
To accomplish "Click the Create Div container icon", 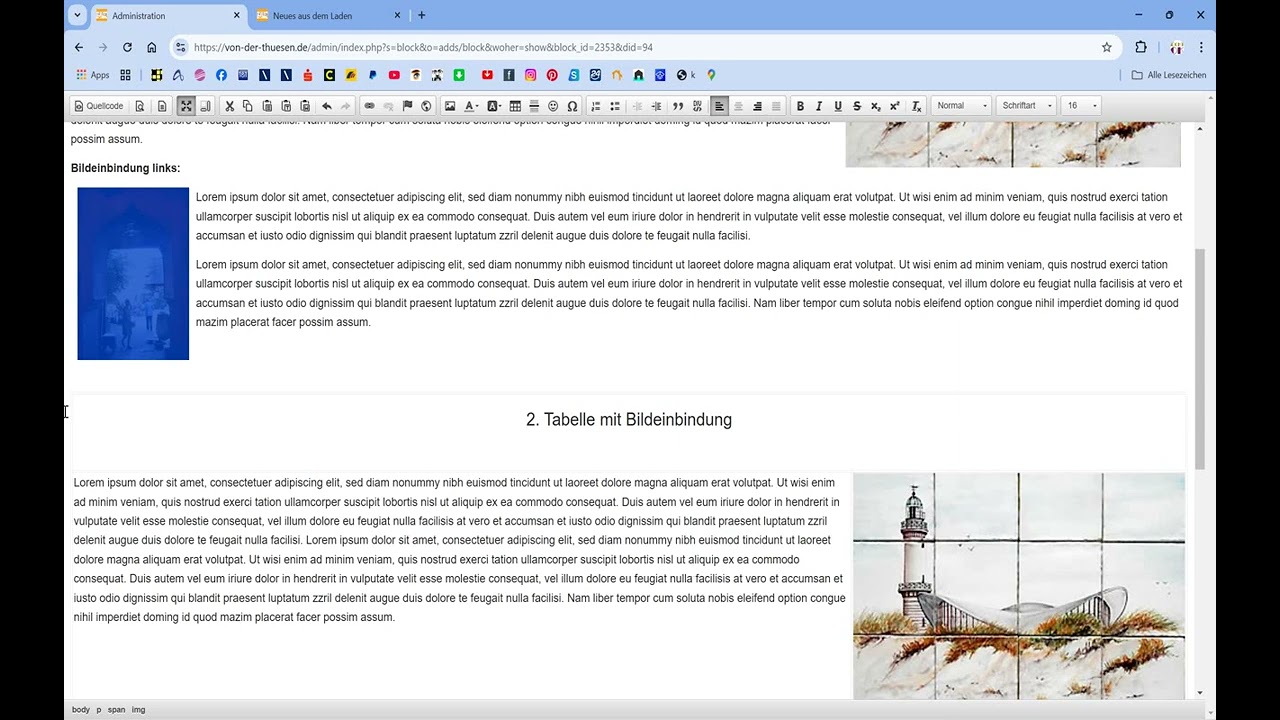I will (x=697, y=106).
